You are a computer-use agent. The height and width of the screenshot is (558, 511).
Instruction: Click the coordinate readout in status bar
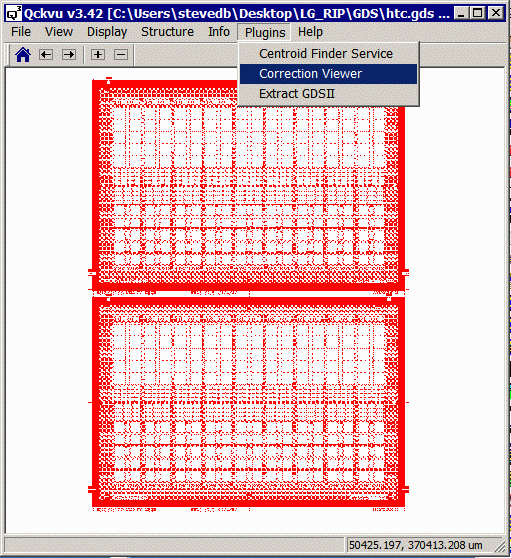pos(416,545)
